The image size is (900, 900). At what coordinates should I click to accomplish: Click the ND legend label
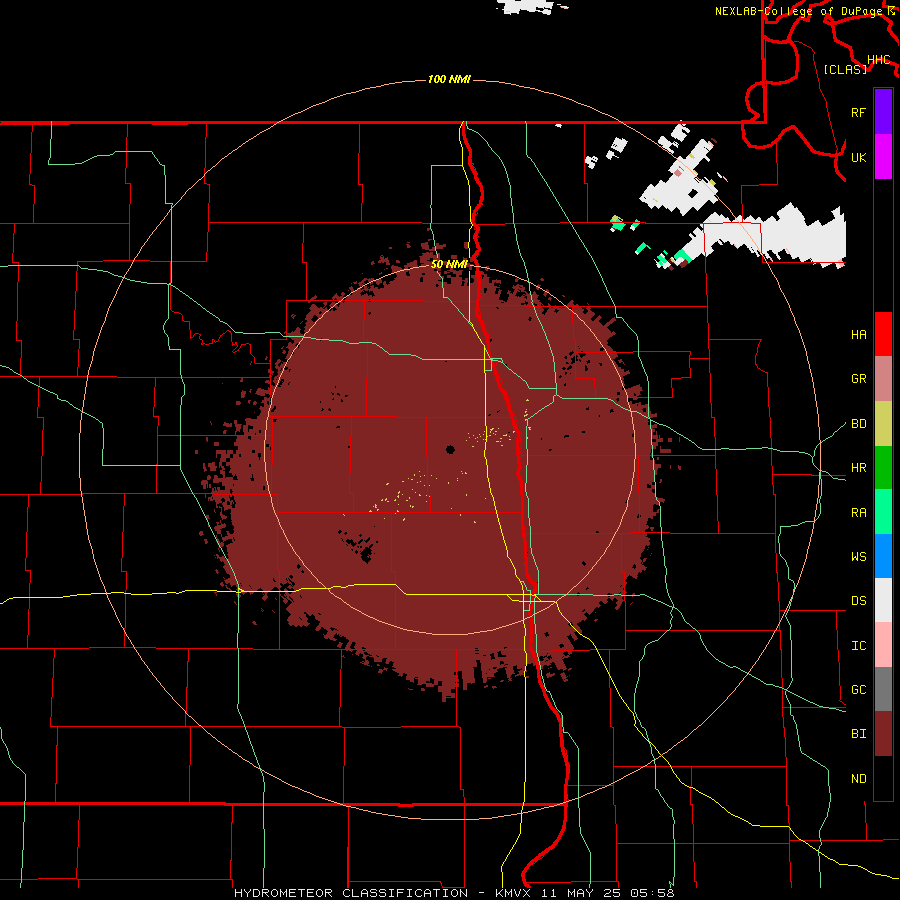pos(858,779)
